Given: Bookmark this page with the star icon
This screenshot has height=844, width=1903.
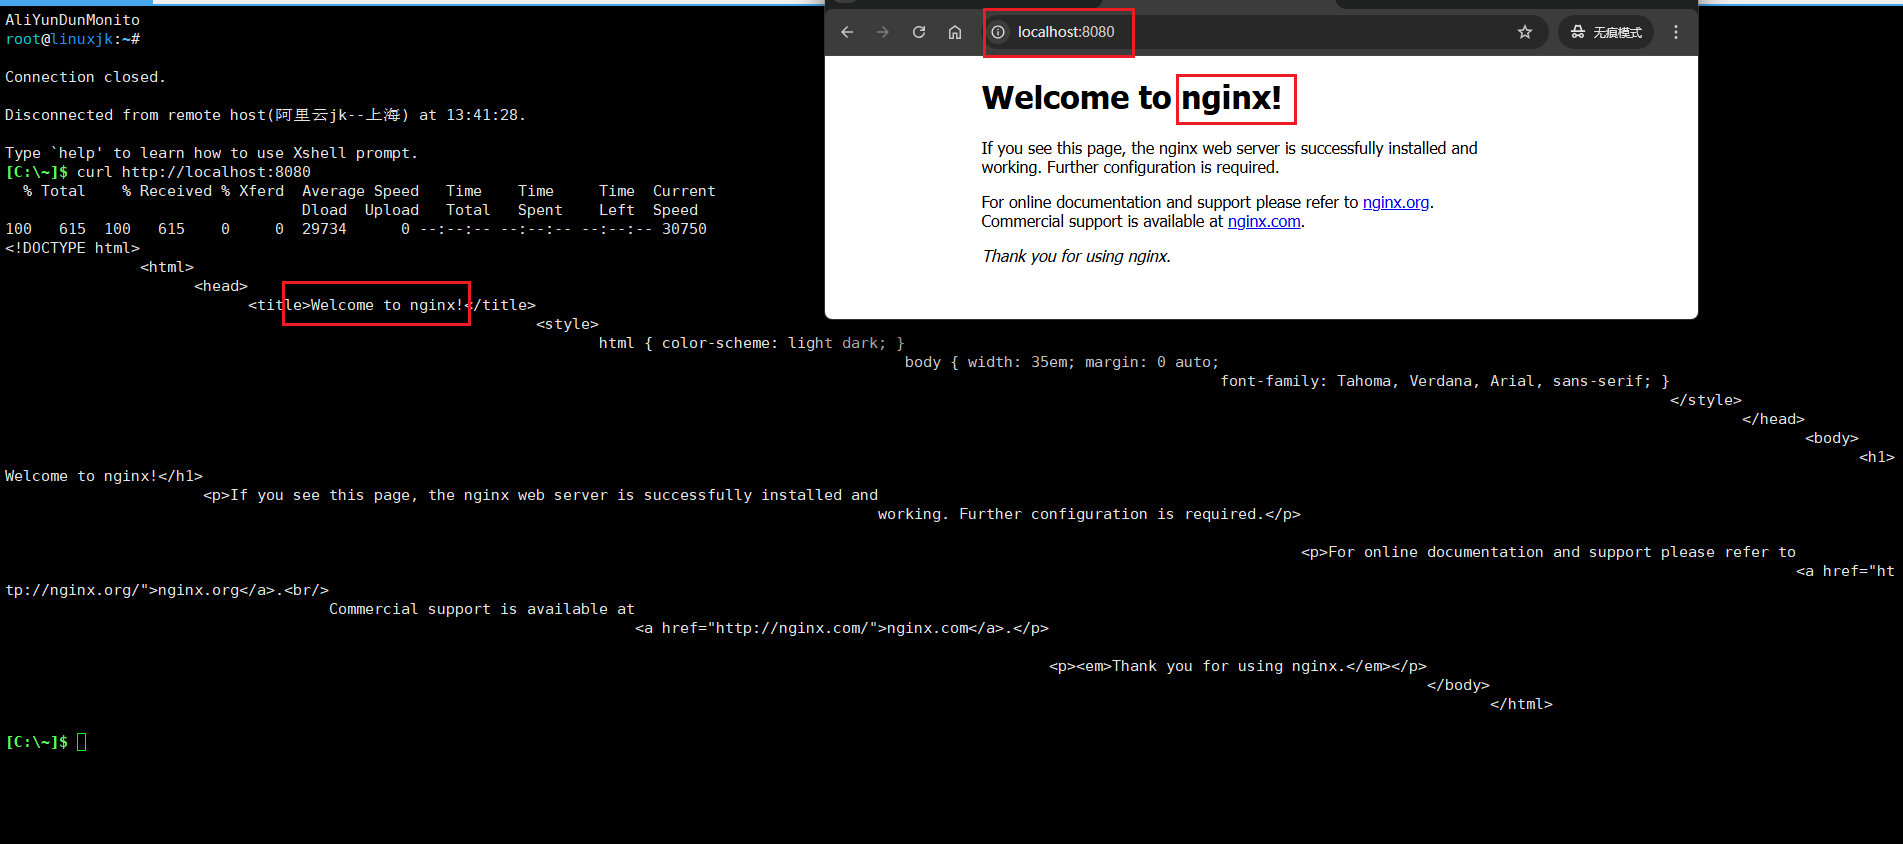Looking at the screenshot, I should click(1525, 32).
